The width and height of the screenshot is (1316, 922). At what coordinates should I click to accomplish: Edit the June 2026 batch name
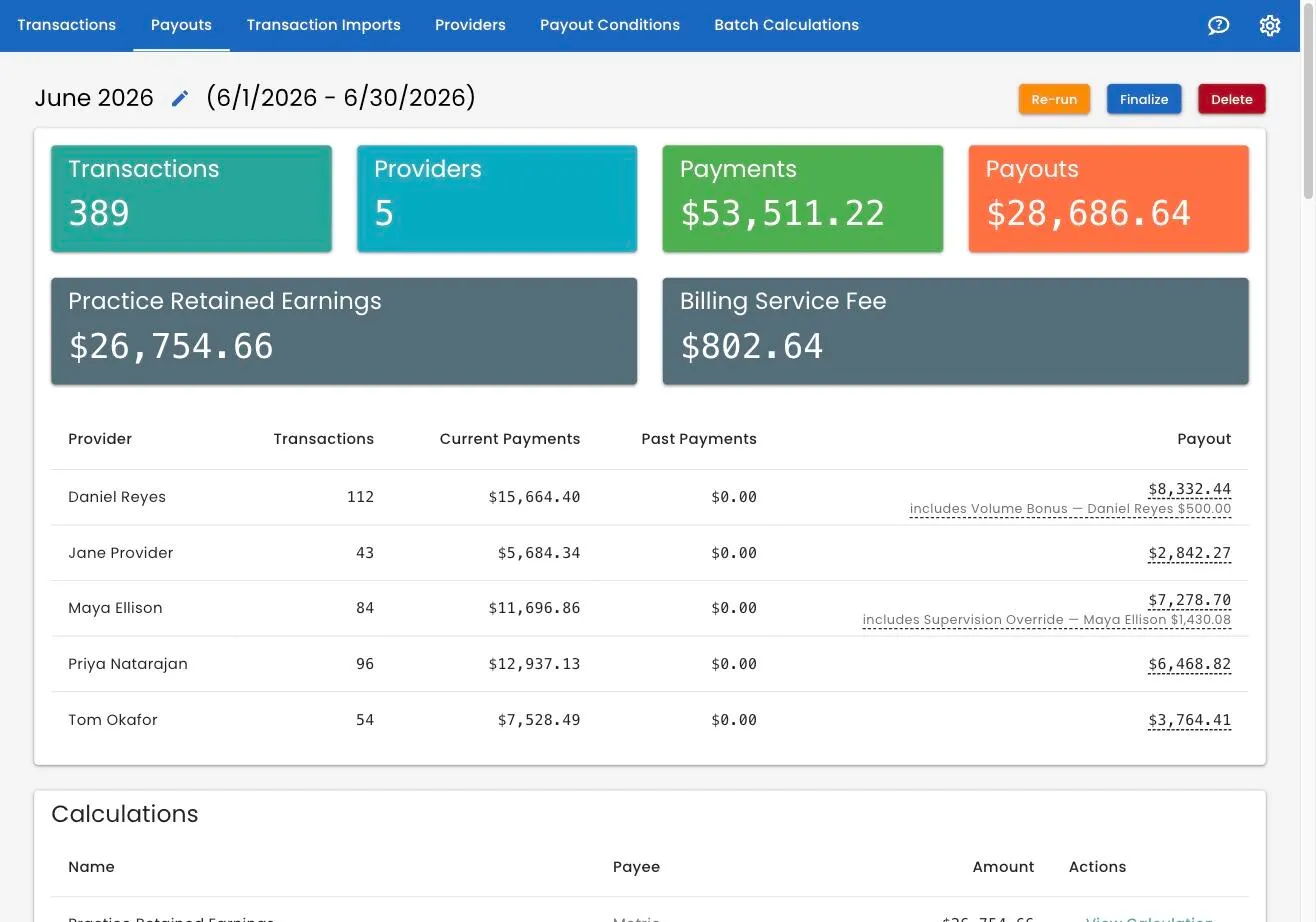180,98
